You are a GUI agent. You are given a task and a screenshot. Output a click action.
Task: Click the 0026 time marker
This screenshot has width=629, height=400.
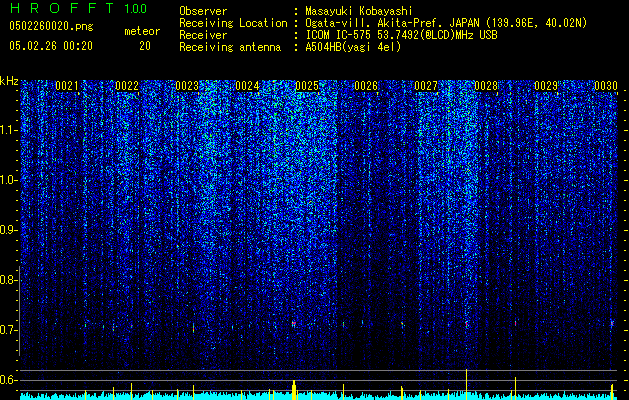click(366, 86)
